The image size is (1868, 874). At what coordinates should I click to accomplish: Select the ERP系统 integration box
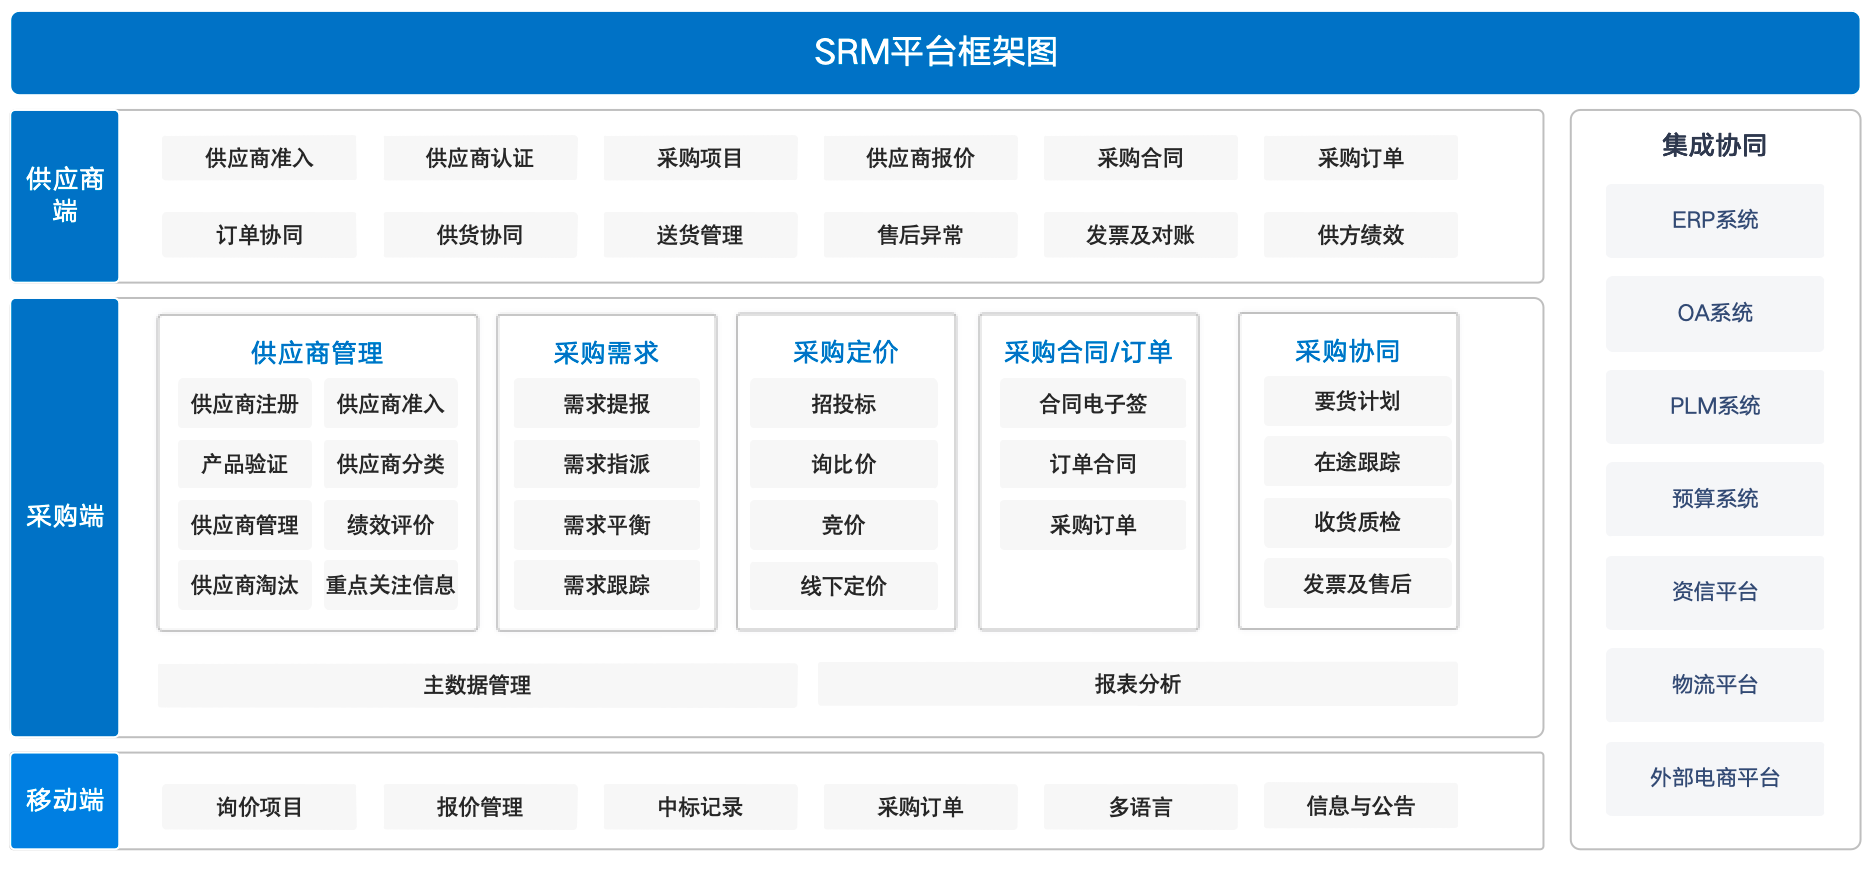pyautogui.click(x=1715, y=220)
